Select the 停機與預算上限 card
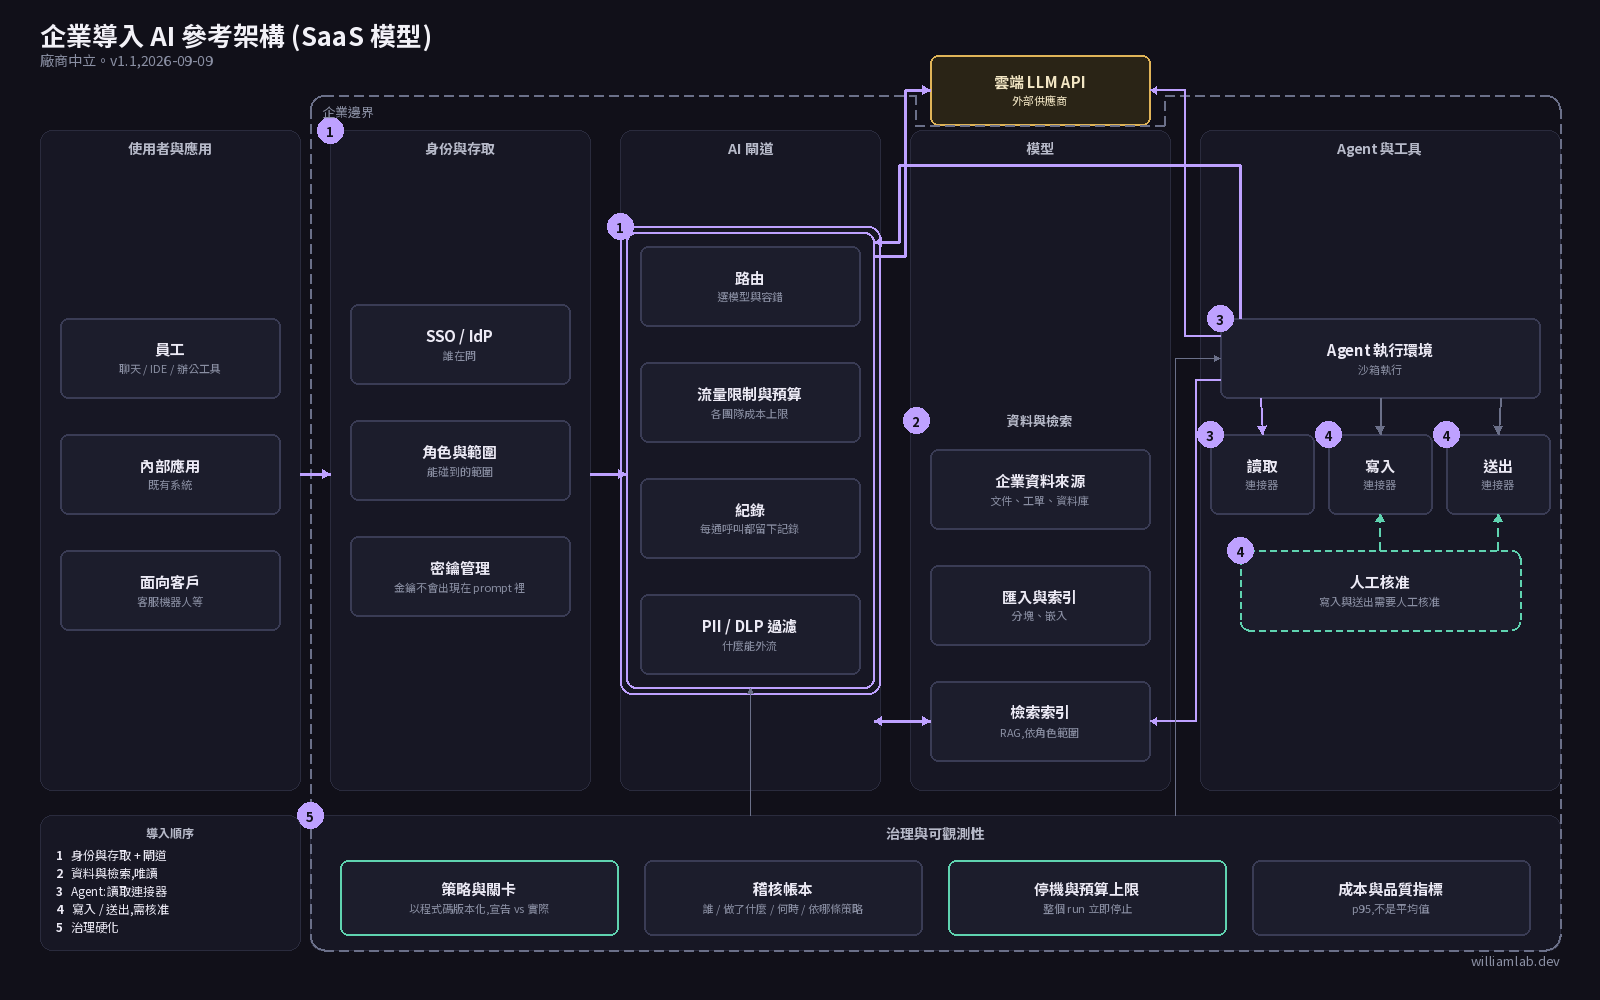This screenshot has width=1600, height=1000. coord(1087,898)
